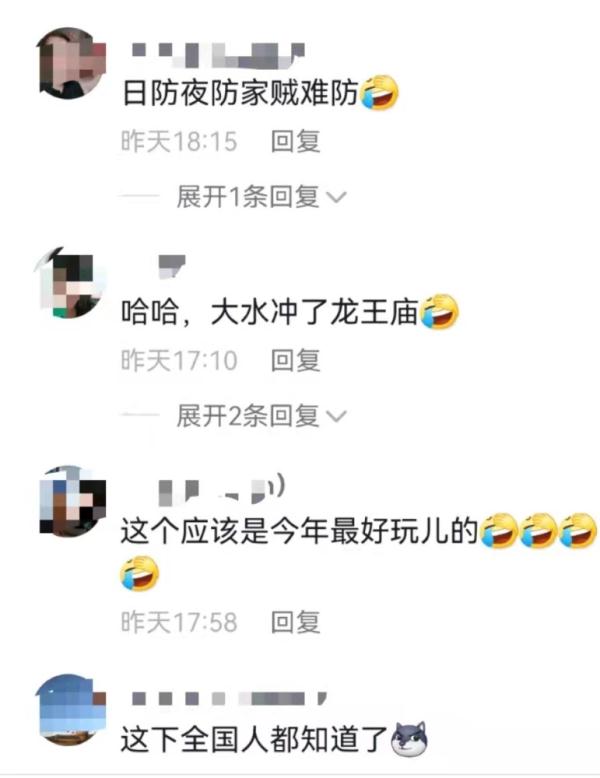
Task: Reply to the comment posted 昨天17:58
Action: click(x=295, y=622)
